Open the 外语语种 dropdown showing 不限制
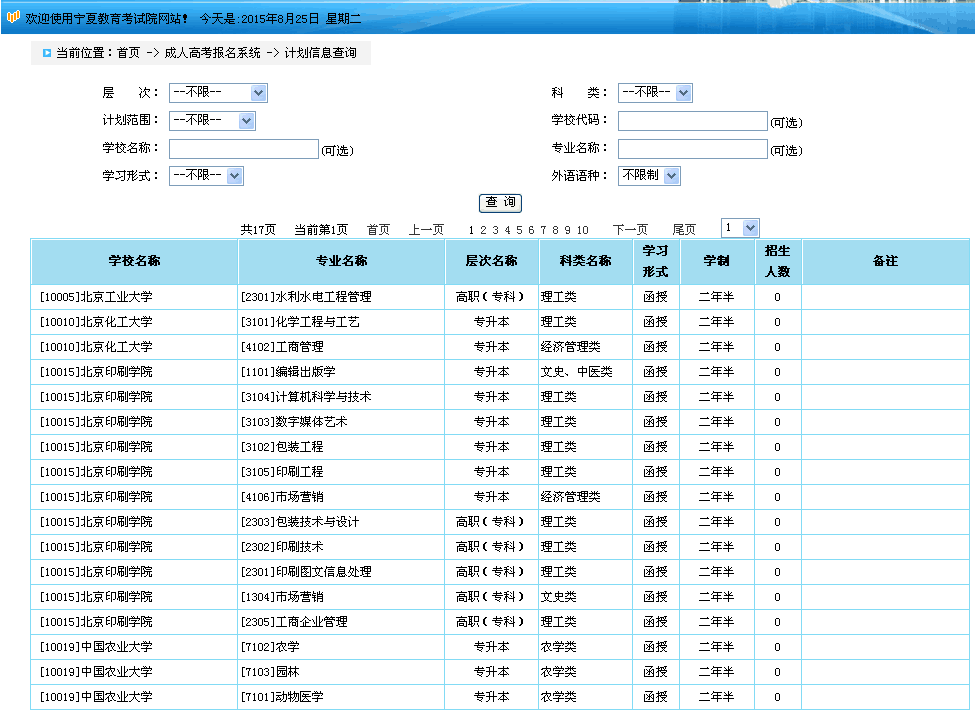Screen dimensions: 975x710 (x=649, y=175)
